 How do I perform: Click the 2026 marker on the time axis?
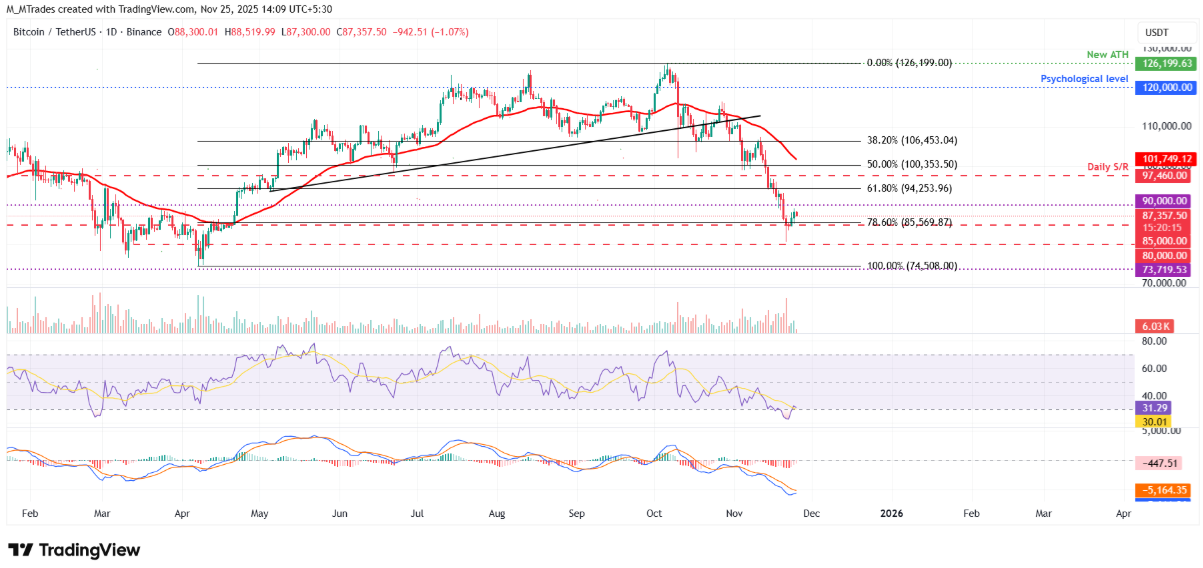tap(891, 513)
